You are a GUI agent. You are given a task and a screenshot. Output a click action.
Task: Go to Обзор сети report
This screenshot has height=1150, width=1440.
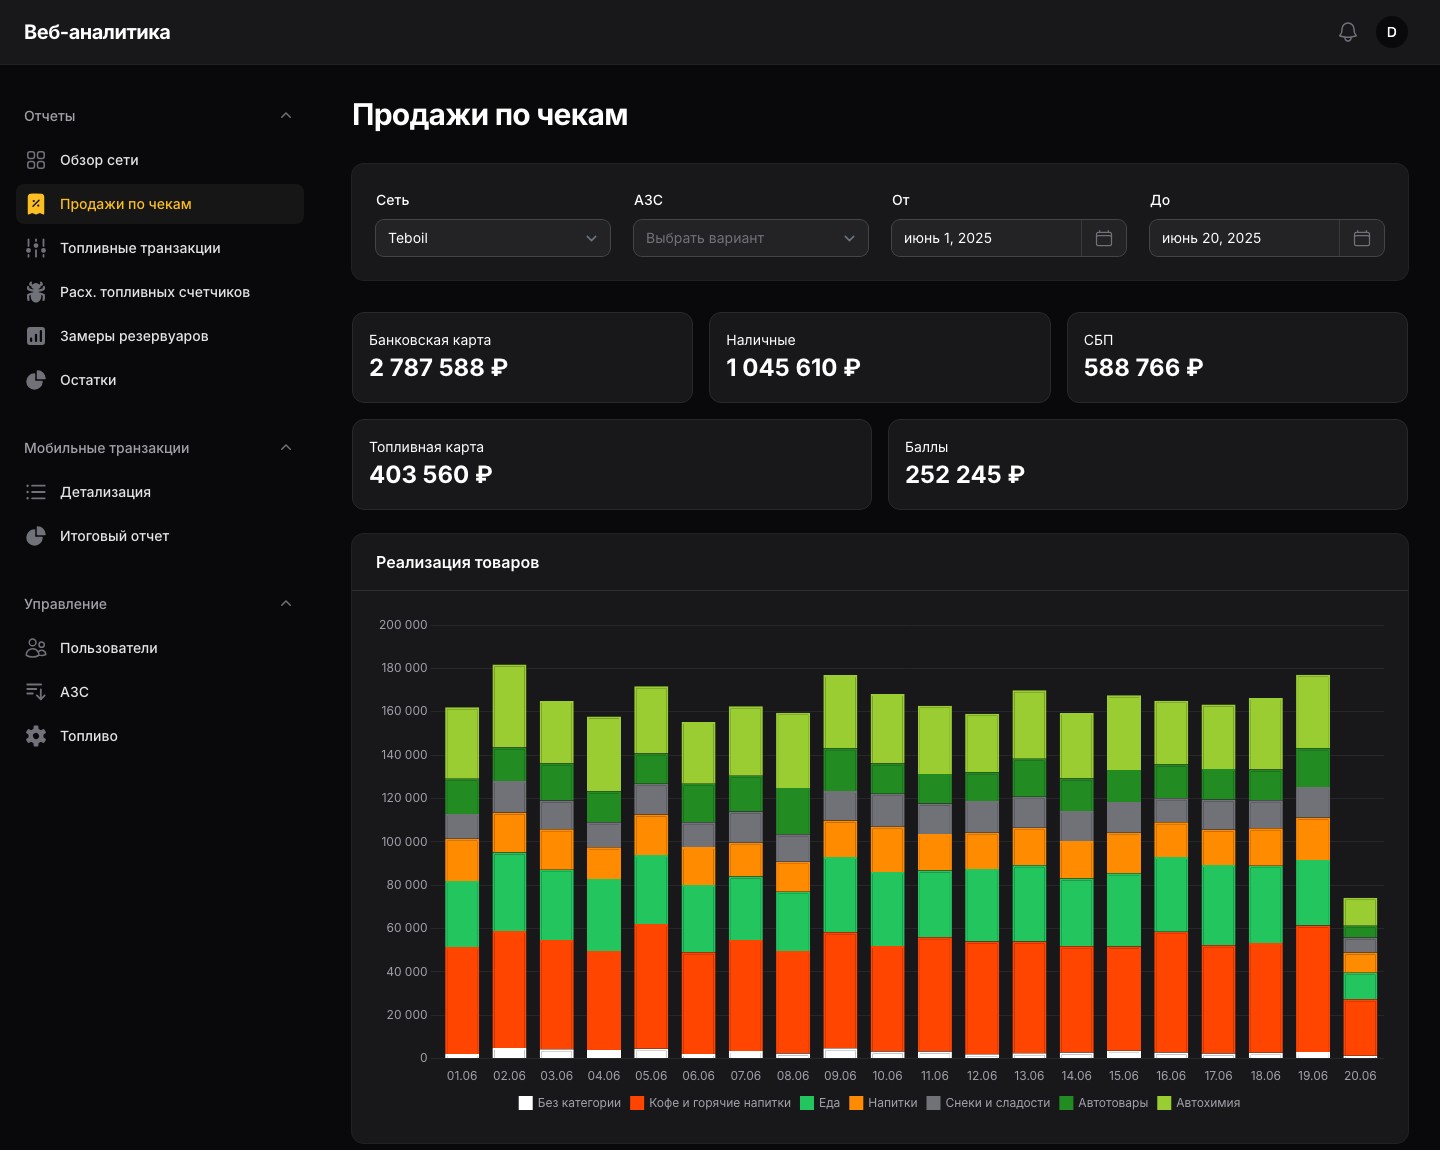click(160, 160)
